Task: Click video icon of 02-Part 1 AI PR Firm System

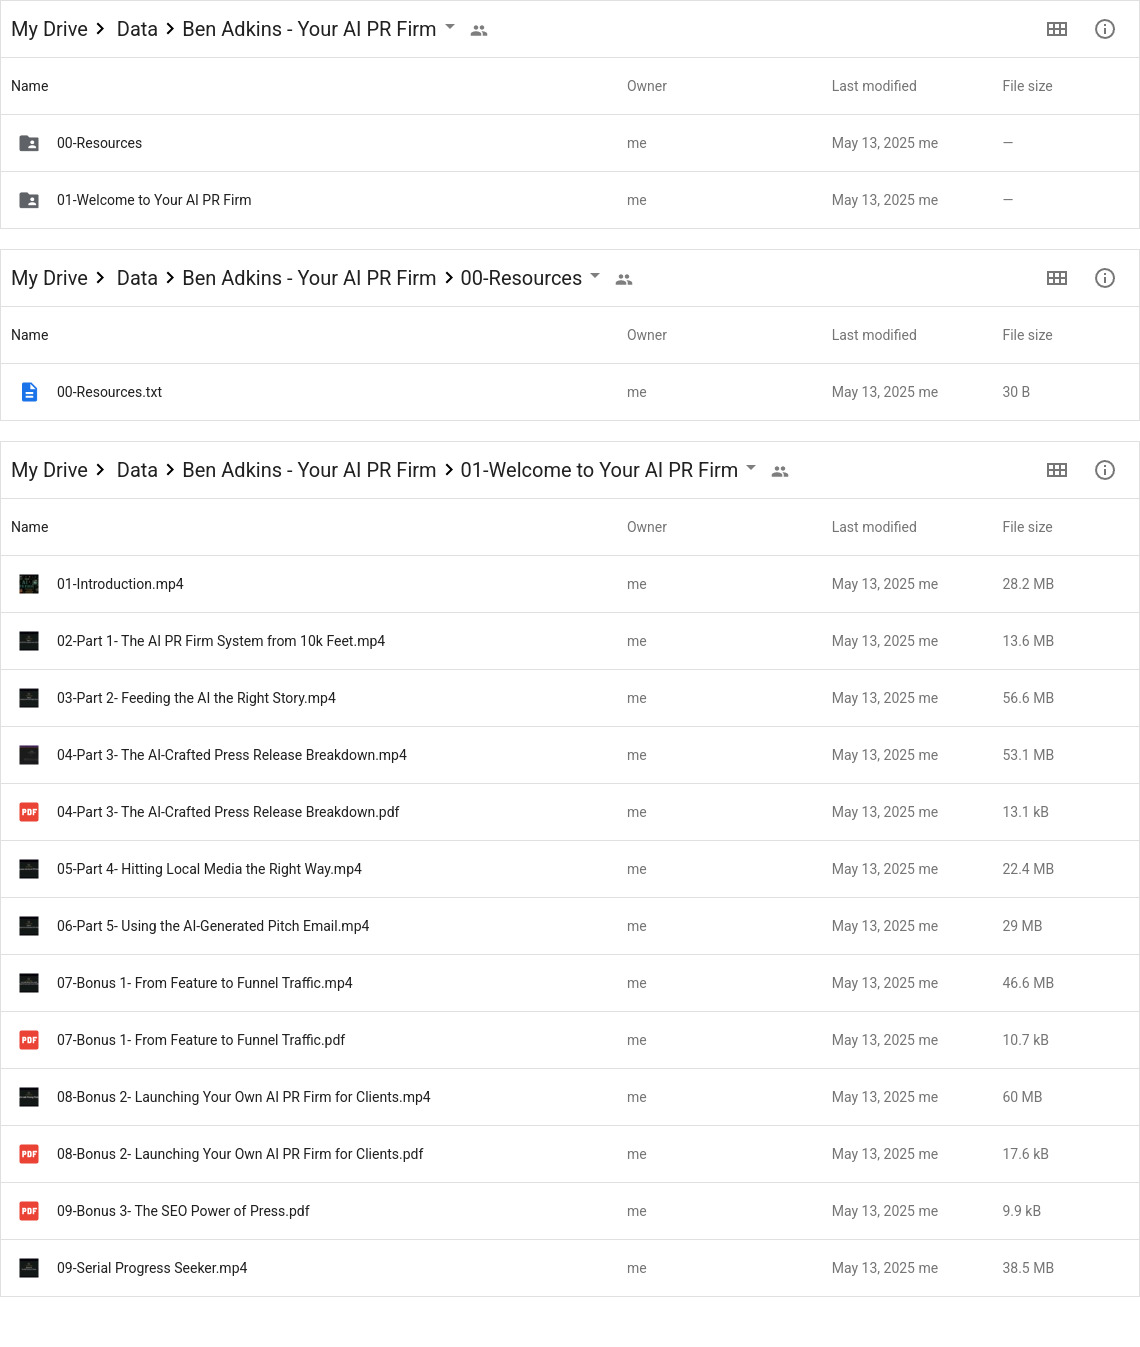Action: coord(29,641)
